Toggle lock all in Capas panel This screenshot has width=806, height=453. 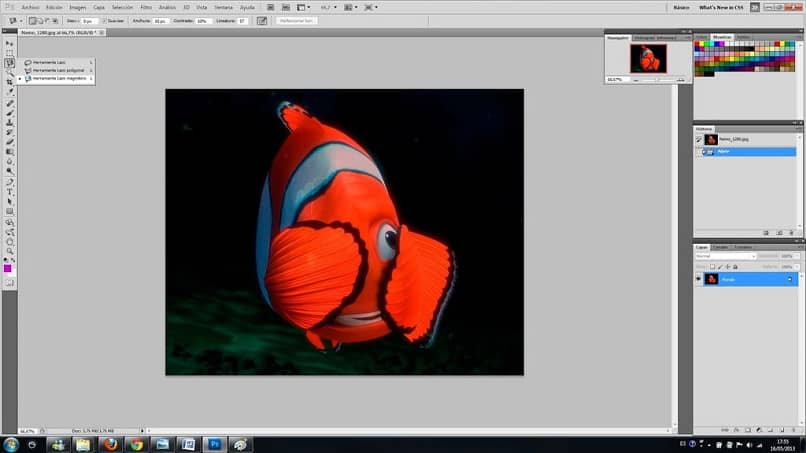pyautogui.click(x=735, y=267)
